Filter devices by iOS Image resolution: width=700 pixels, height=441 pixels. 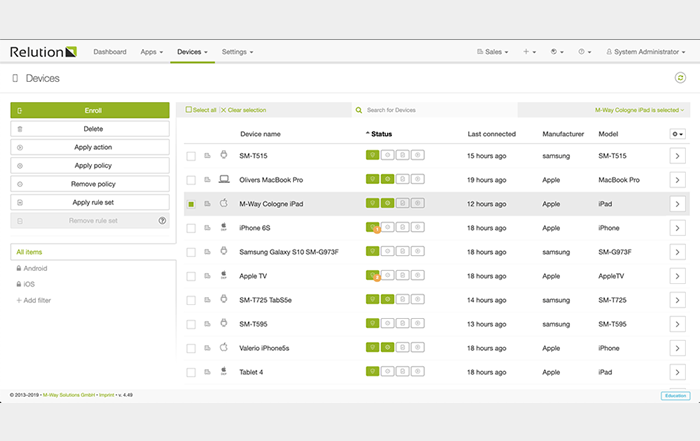point(29,284)
